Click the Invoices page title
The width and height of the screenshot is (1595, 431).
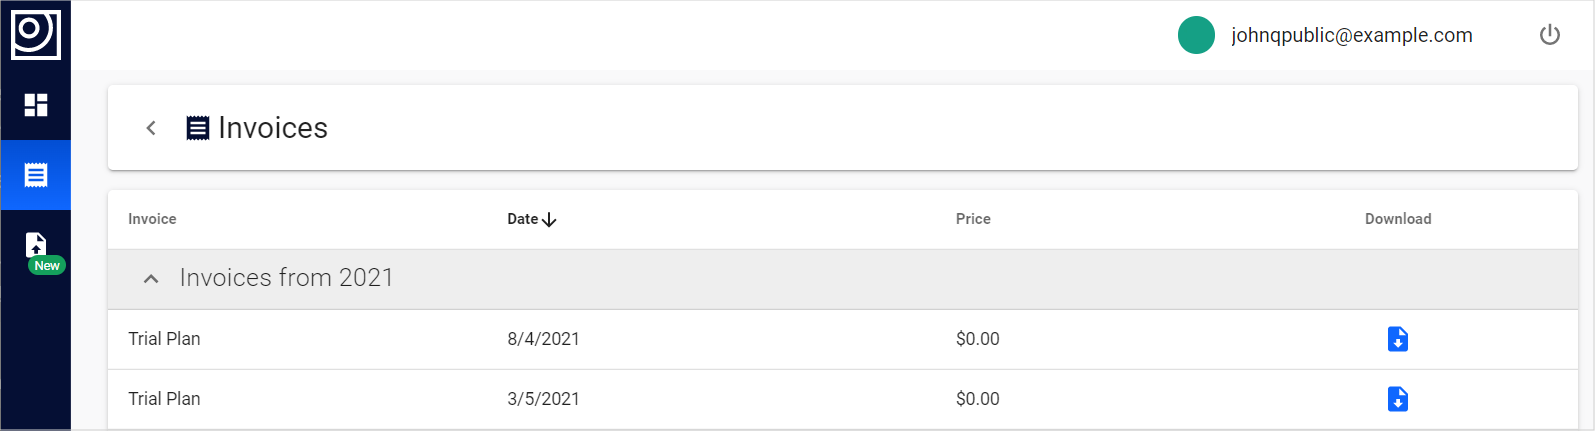click(272, 128)
